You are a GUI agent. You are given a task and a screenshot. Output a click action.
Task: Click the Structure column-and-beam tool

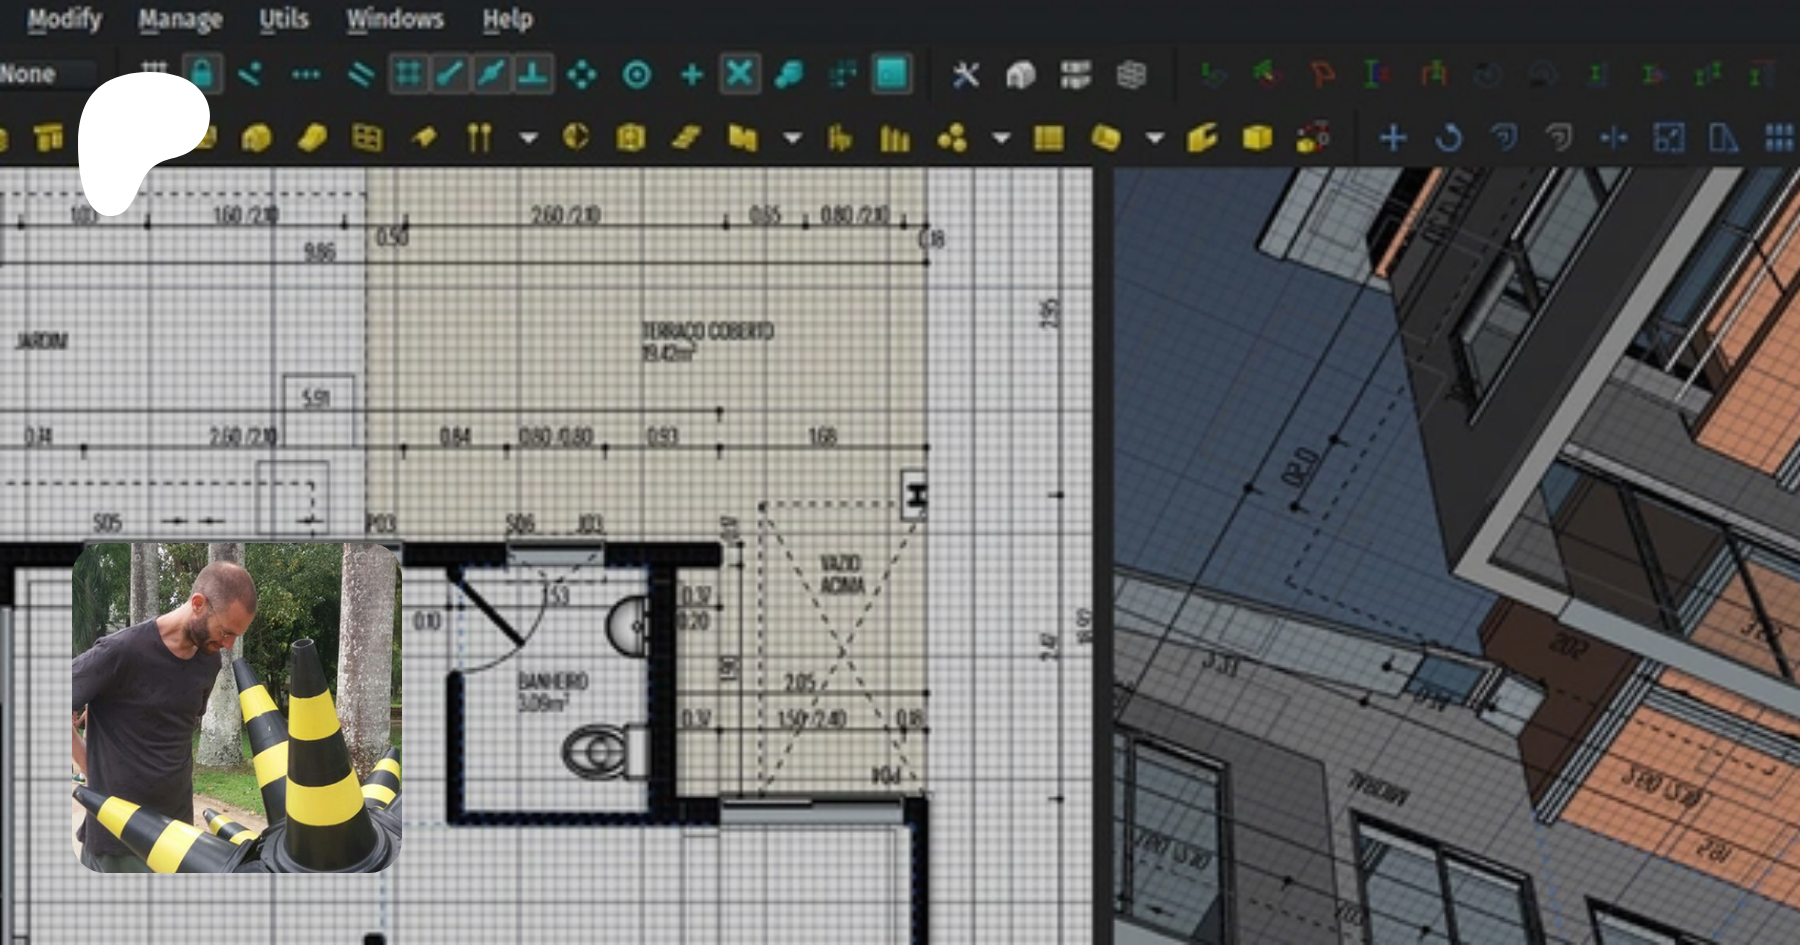coord(48,137)
